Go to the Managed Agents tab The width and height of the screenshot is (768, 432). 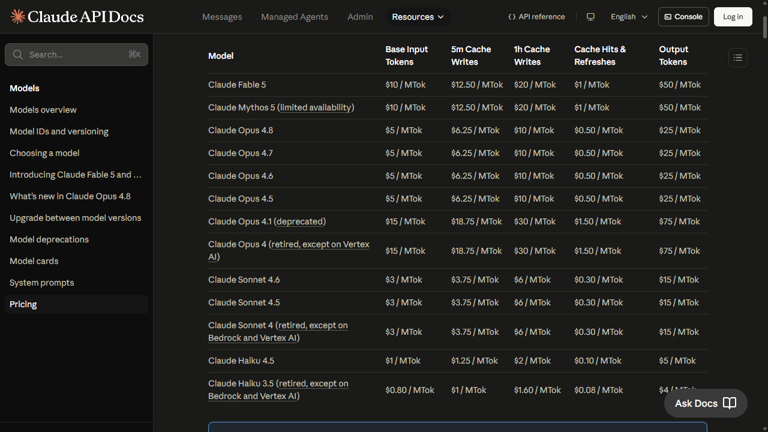(294, 17)
